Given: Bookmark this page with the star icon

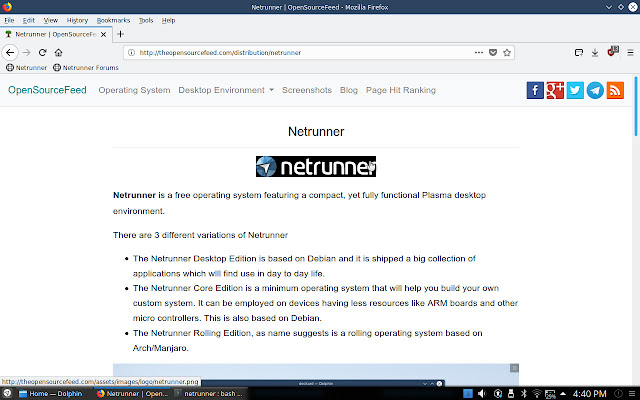Looking at the screenshot, I should tap(507, 52).
